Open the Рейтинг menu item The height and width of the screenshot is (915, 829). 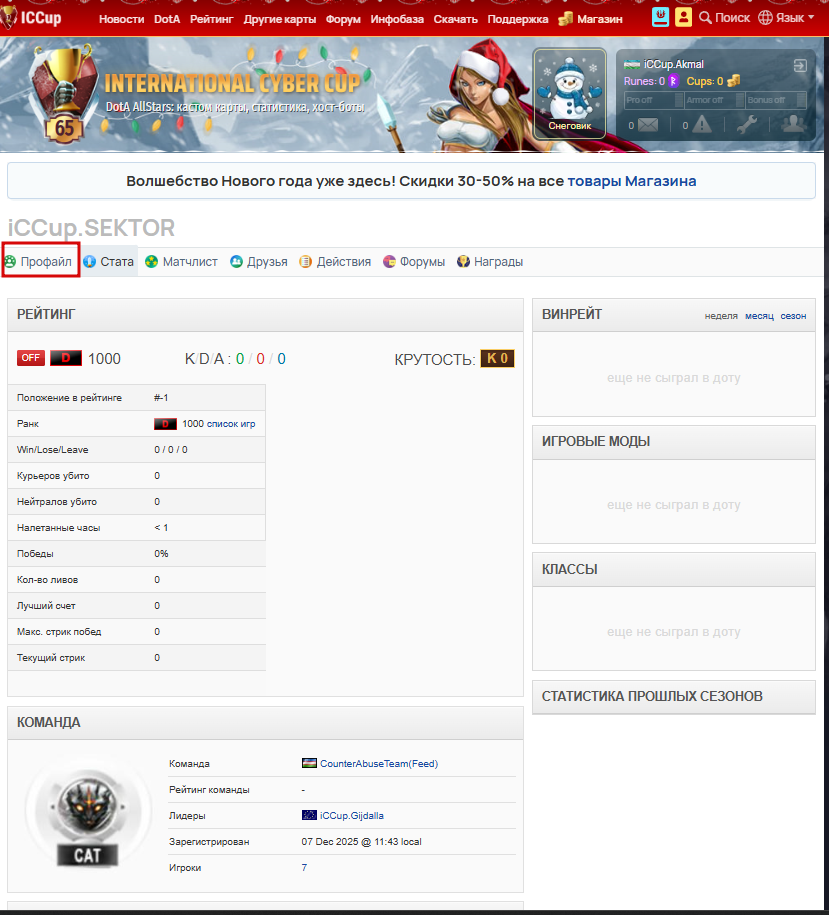point(211,19)
